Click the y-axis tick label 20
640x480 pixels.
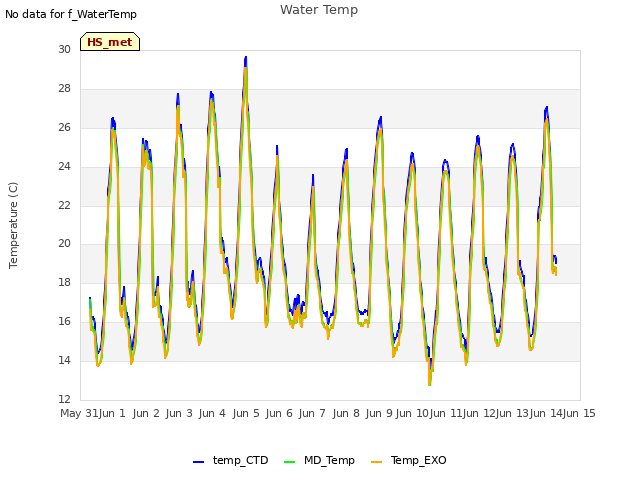64,244
